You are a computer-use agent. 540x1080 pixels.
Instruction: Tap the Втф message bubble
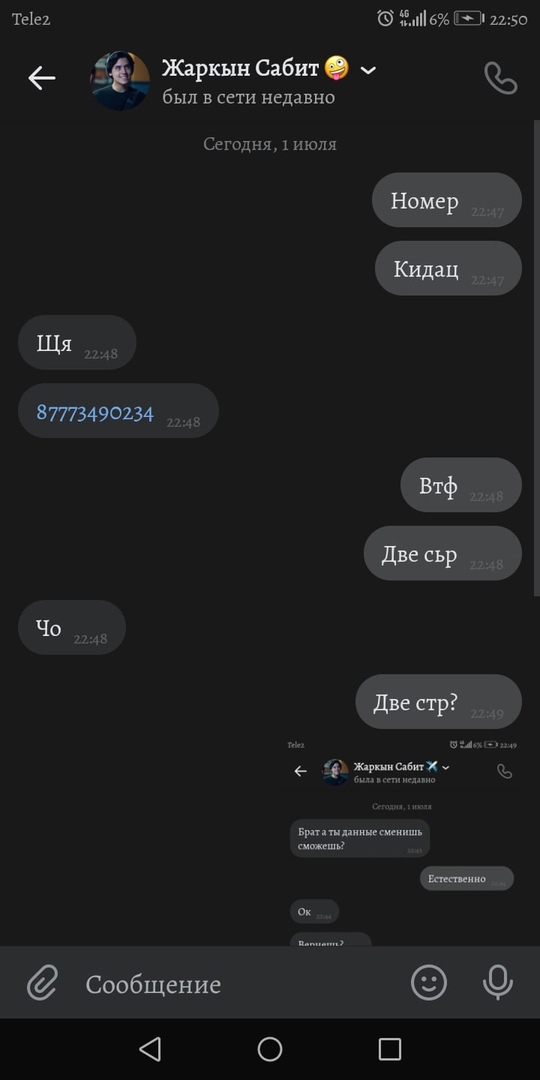(461, 484)
